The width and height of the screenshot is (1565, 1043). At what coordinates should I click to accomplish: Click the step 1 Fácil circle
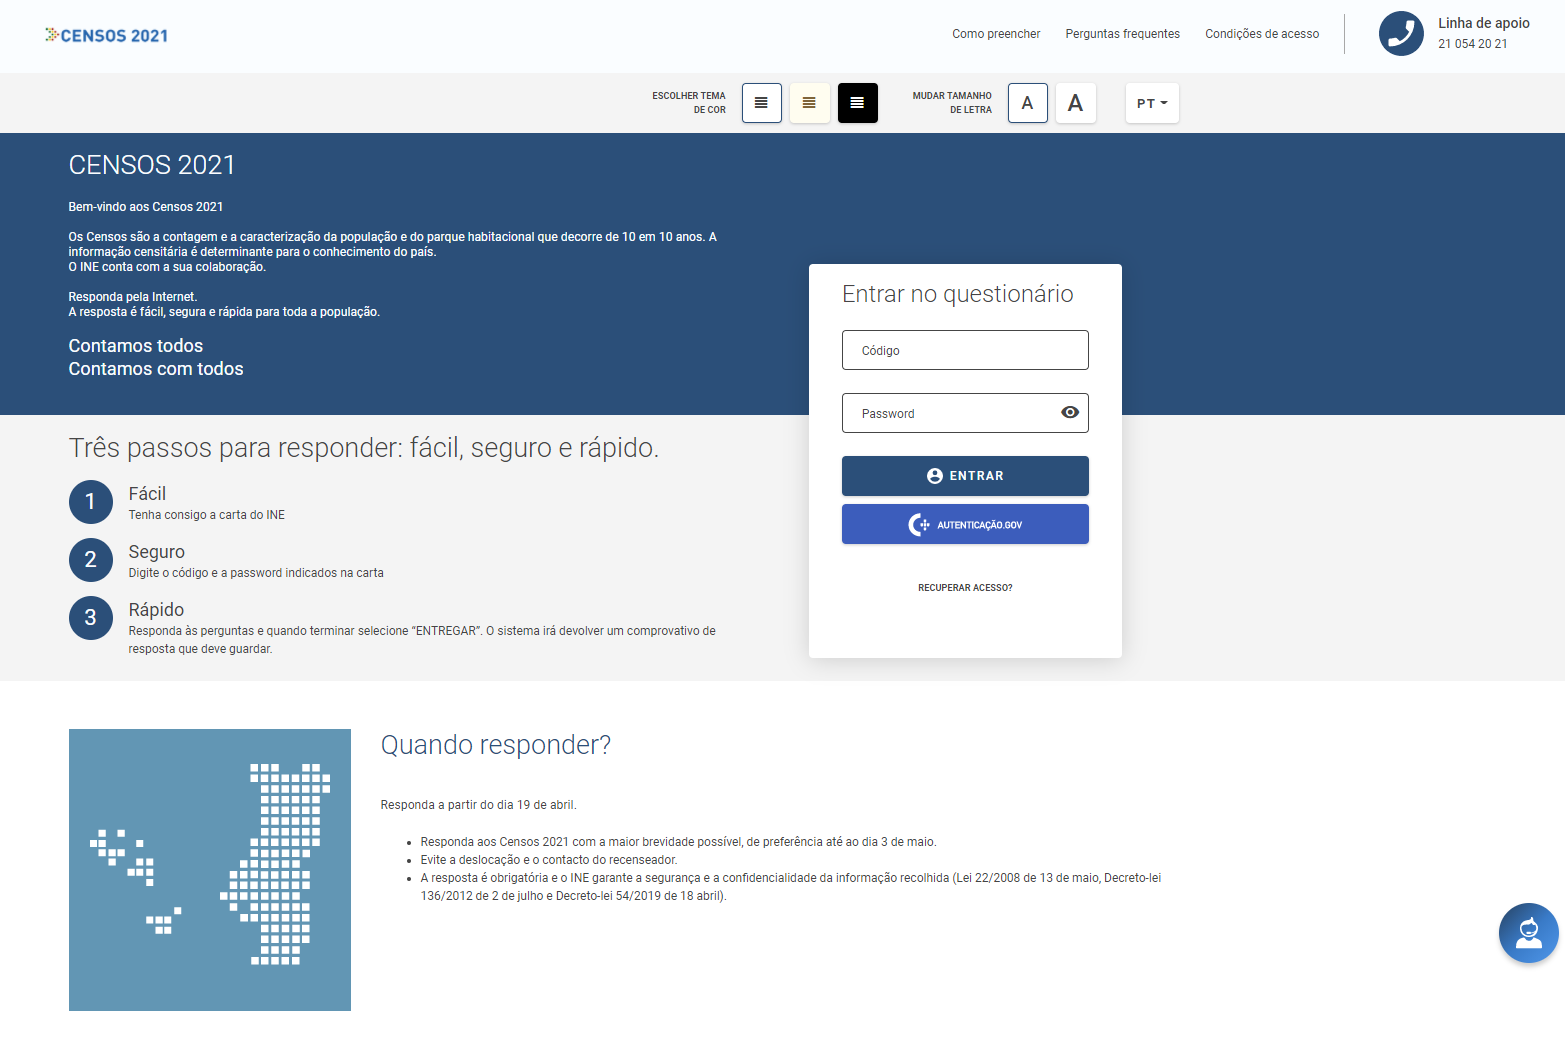pos(90,502)
